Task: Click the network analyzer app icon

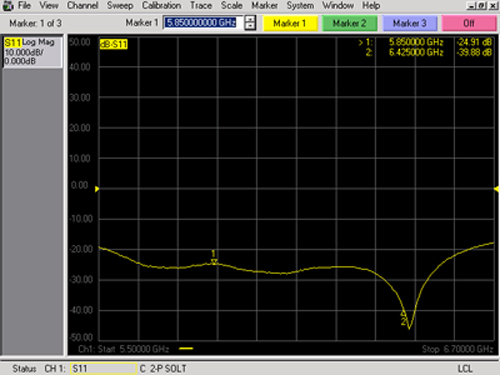Action: 7,6
